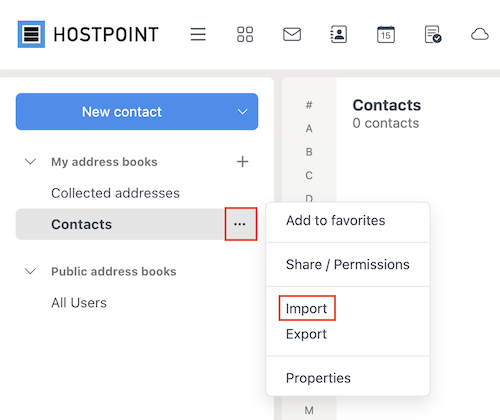Click the Hostpoint logo
The image size is (500, 420).
click(88, 34)
